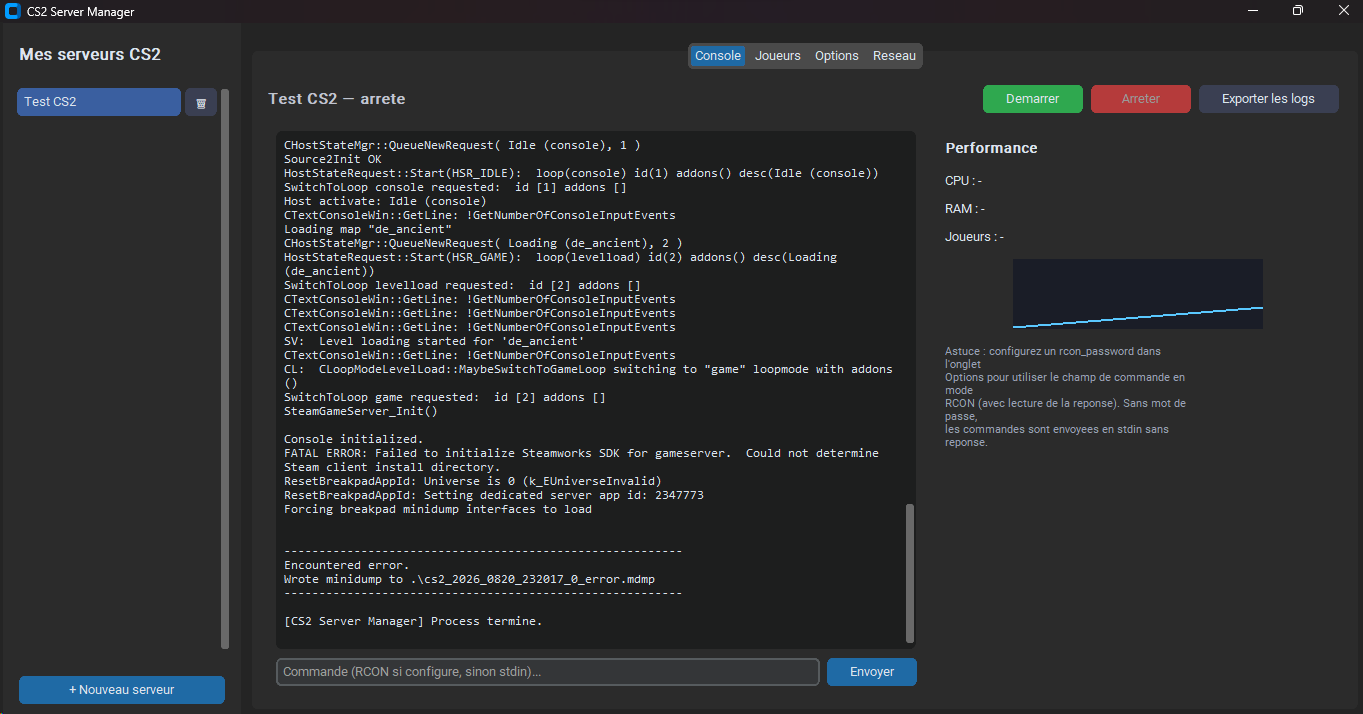
Task: Open the Joueurs tab
Action: pyautogui.click(x=778, y=56)
